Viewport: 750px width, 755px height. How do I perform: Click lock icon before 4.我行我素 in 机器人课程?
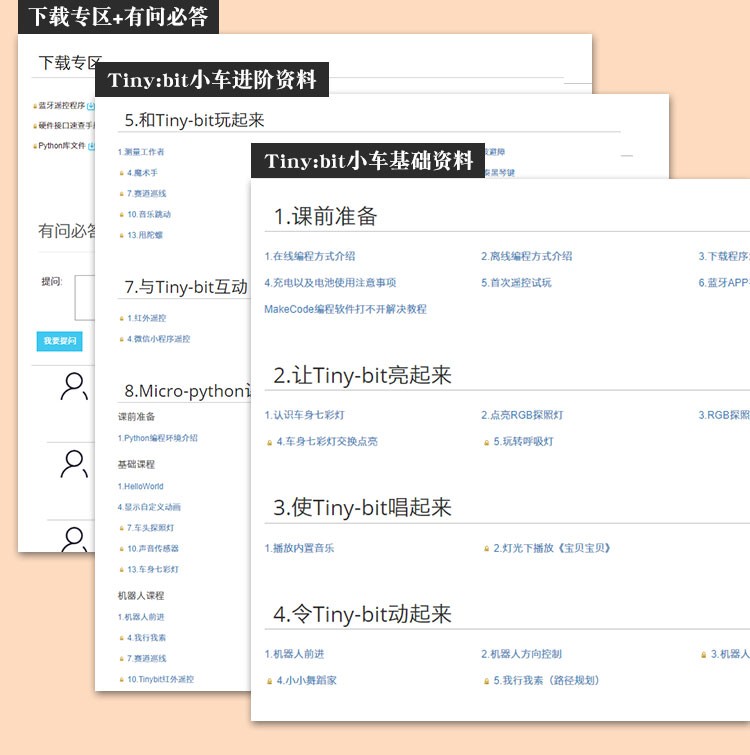(x=121, y=638)
